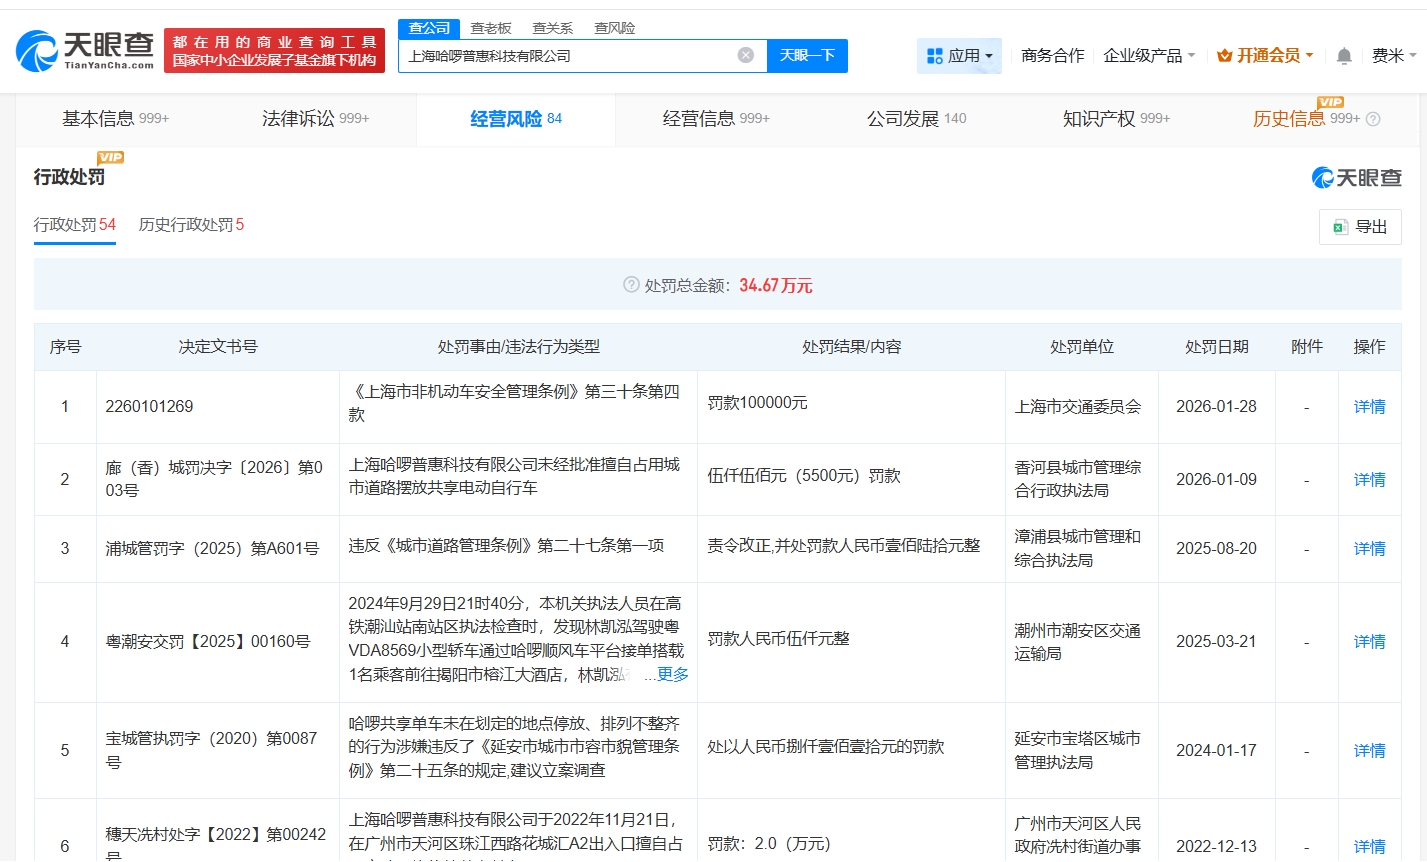Open the 应用 dropdown menu
This screenshot has width=1427, height=862.
click(959, 56)
